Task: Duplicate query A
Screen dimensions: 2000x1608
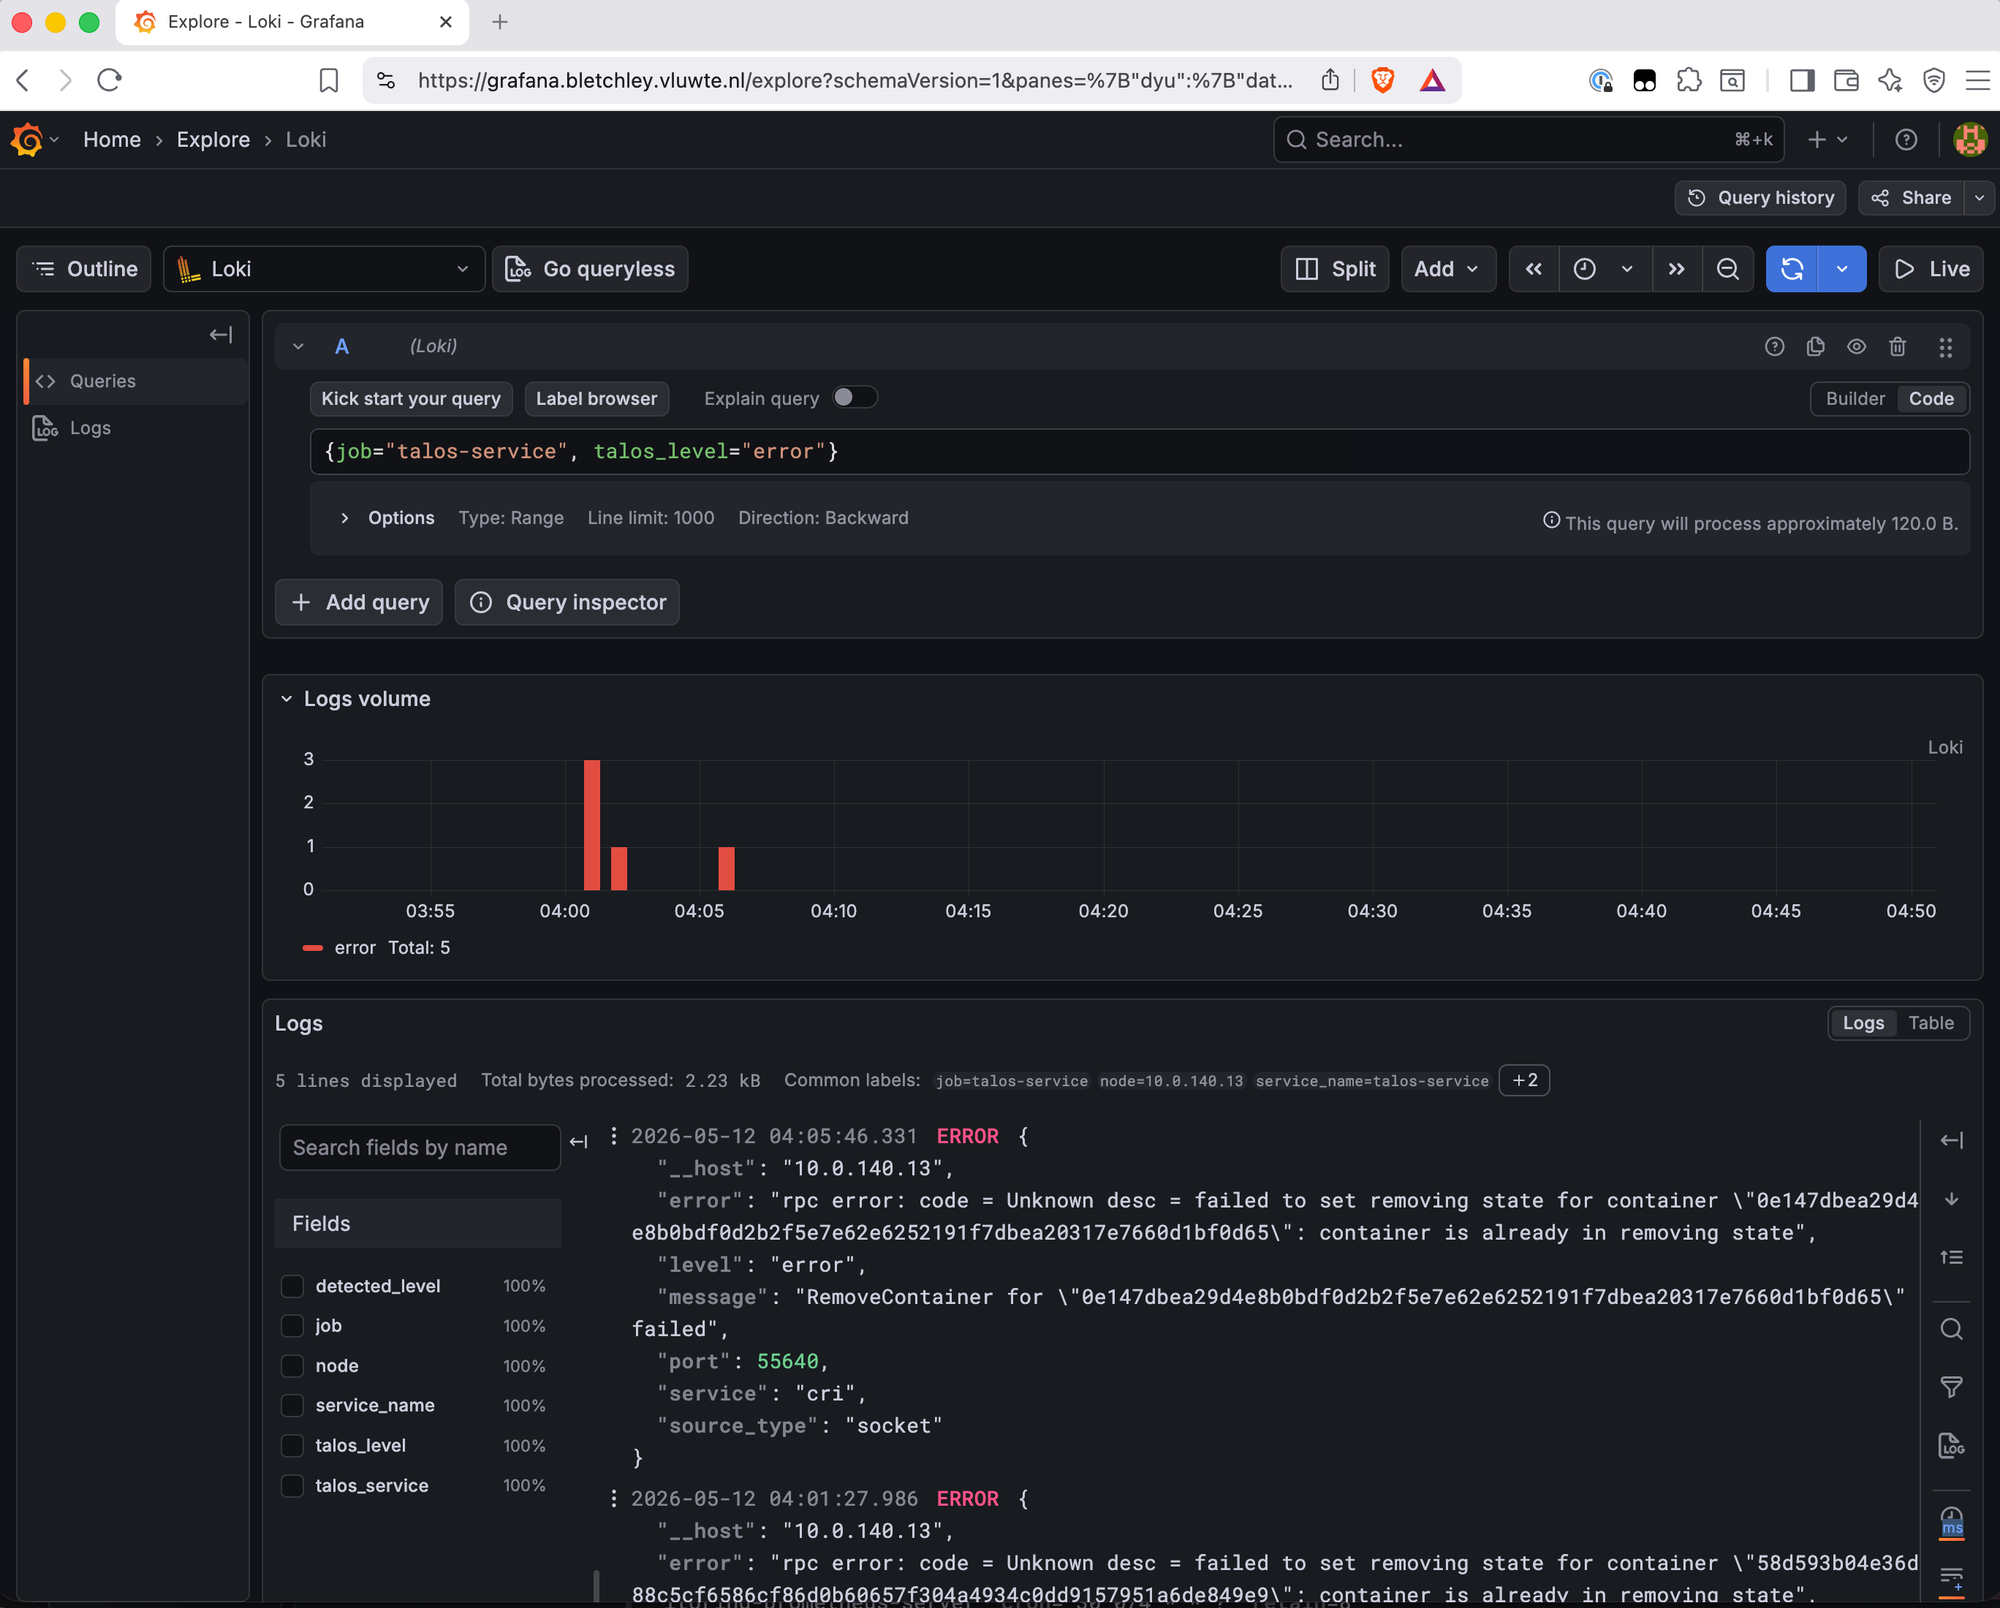Action: [x=1816, y=346]
